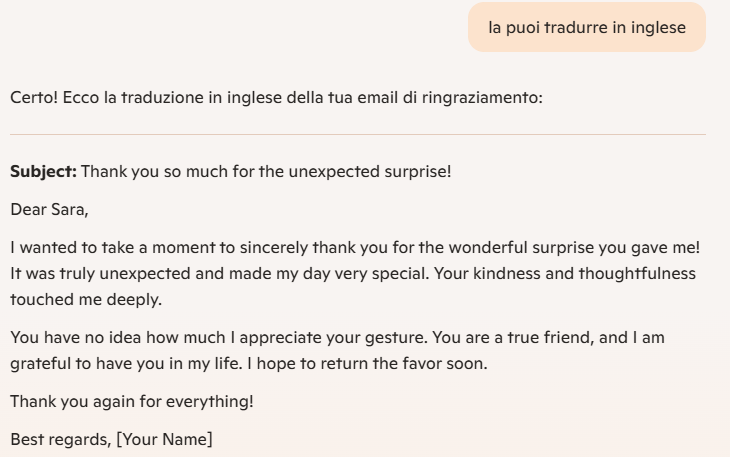Screen dimensions: 730x457
Task: Click the word 'thoughtfulness' in the first paragraph
Action: (x=637, y=274)
